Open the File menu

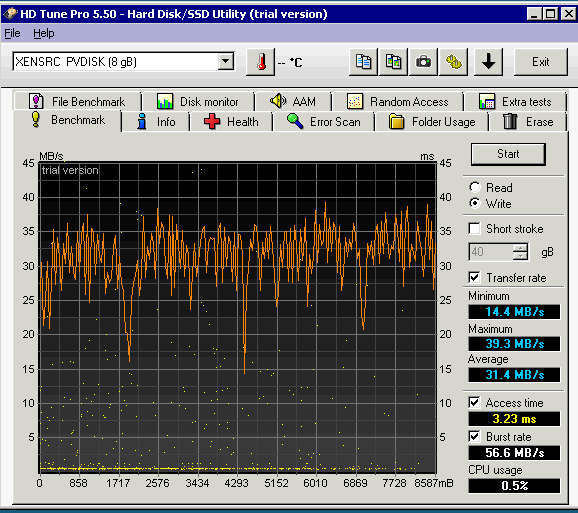[12, 34]
